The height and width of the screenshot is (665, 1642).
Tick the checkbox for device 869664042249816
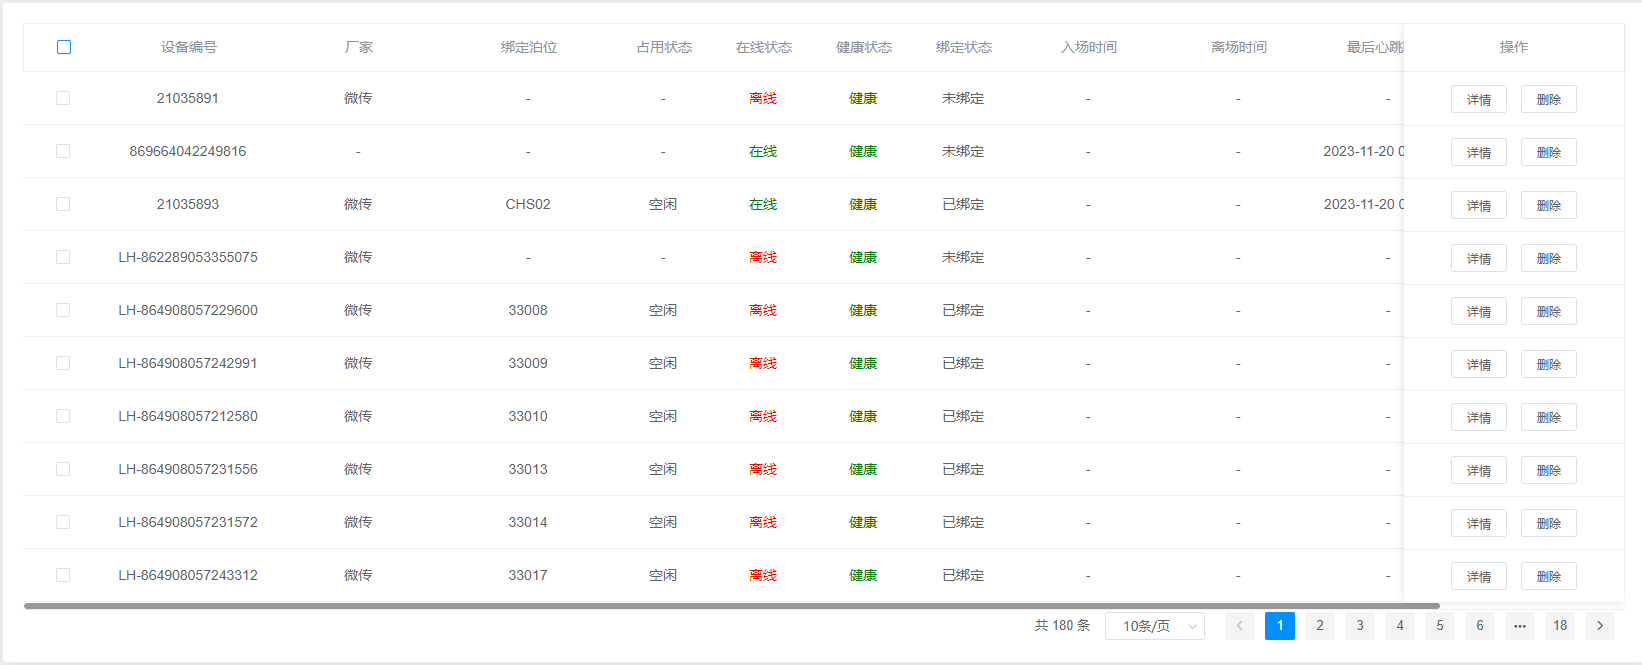63,151
